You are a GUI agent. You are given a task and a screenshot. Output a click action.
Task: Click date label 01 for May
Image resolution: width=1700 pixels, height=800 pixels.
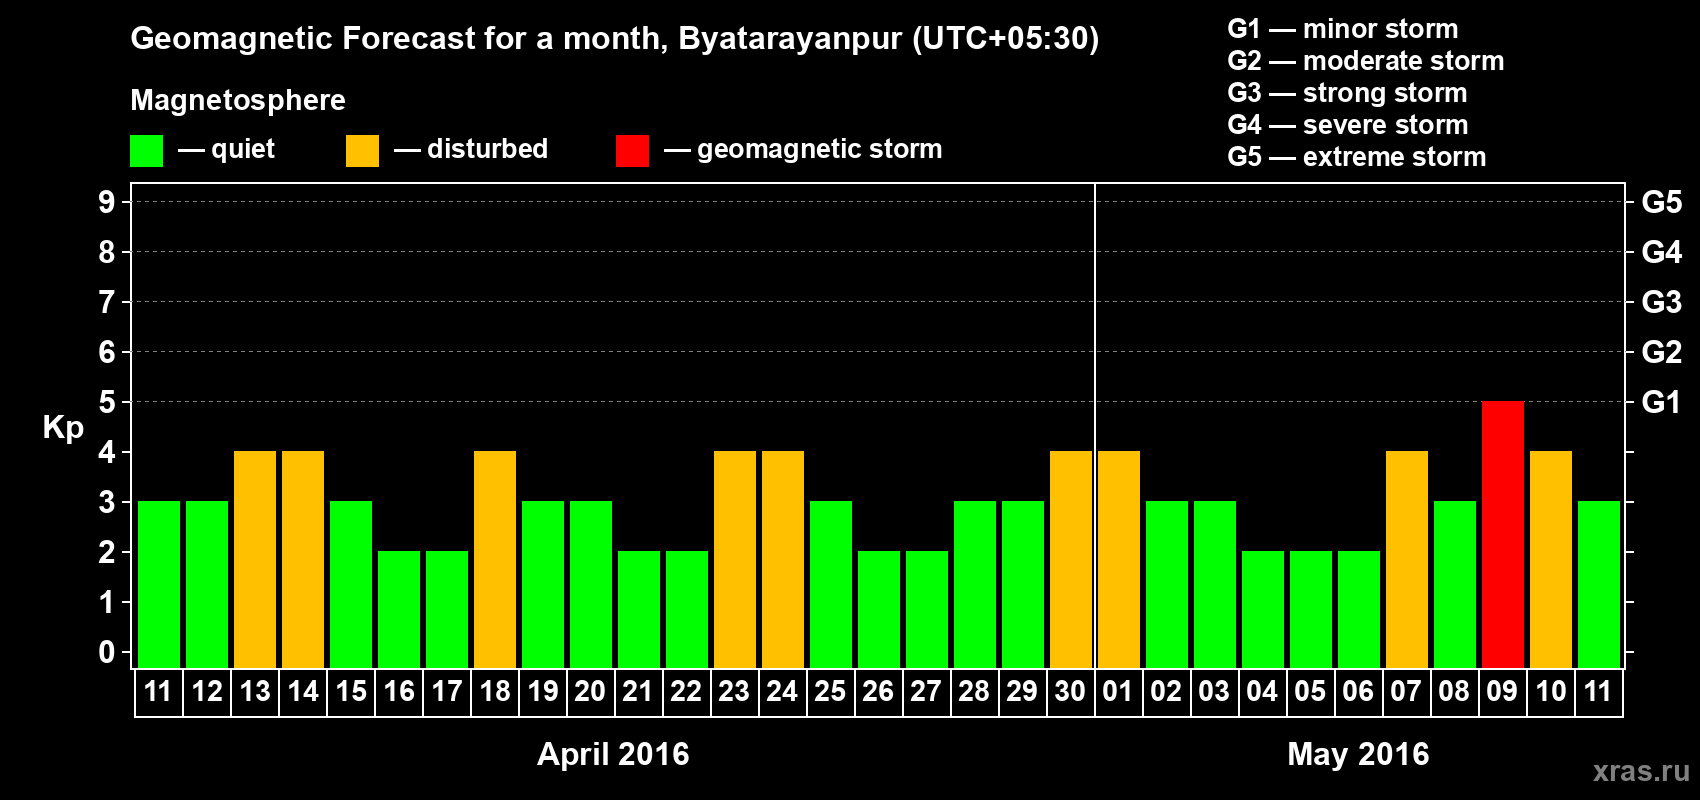[1119, 692]
